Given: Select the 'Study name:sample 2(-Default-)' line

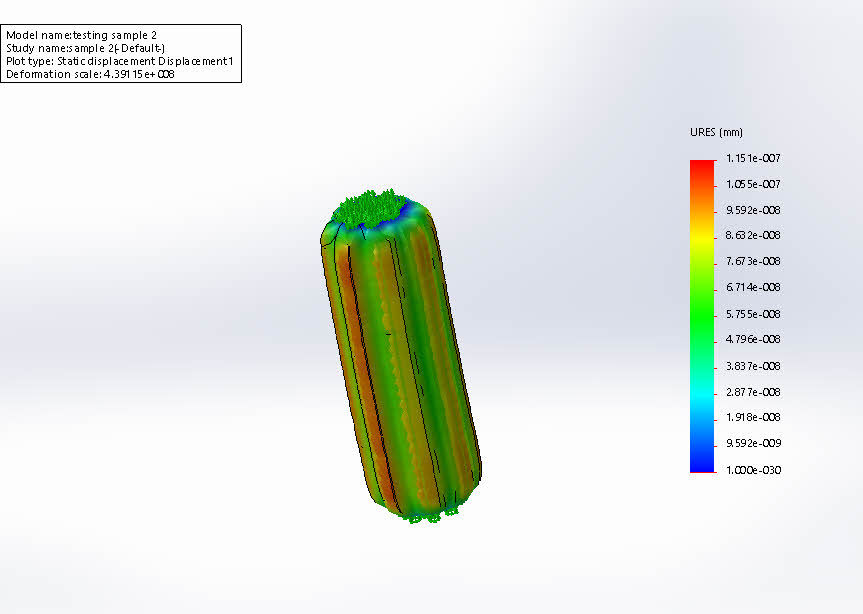Looking at the screenshot, I should pos(85,48).
